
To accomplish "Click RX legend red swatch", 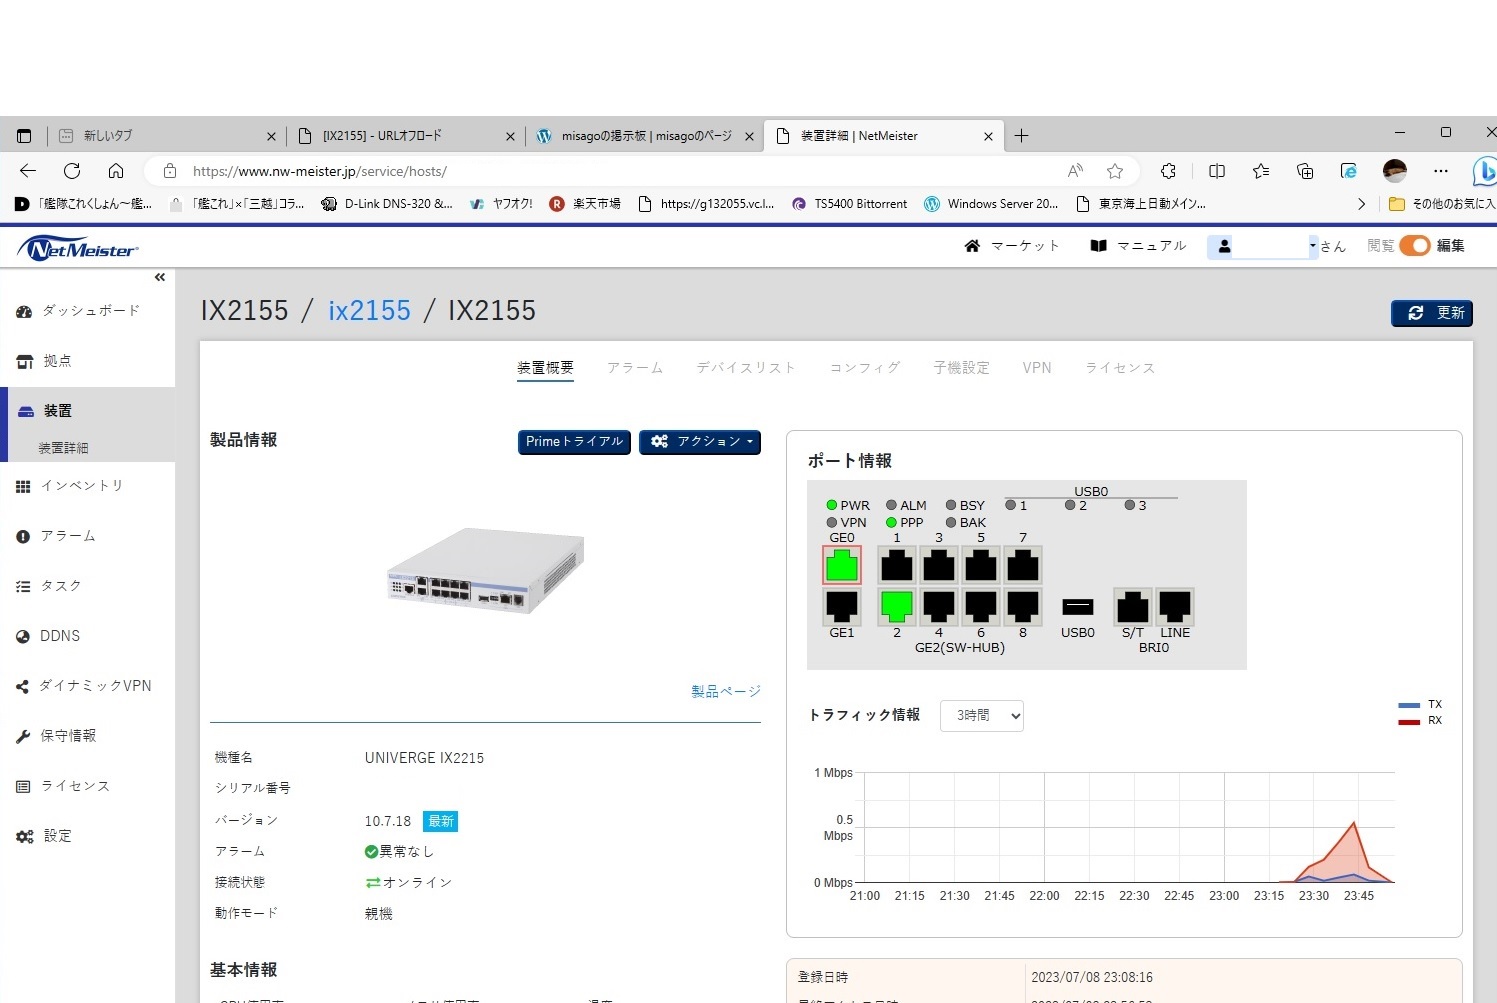I will [x=1409, y=721].
